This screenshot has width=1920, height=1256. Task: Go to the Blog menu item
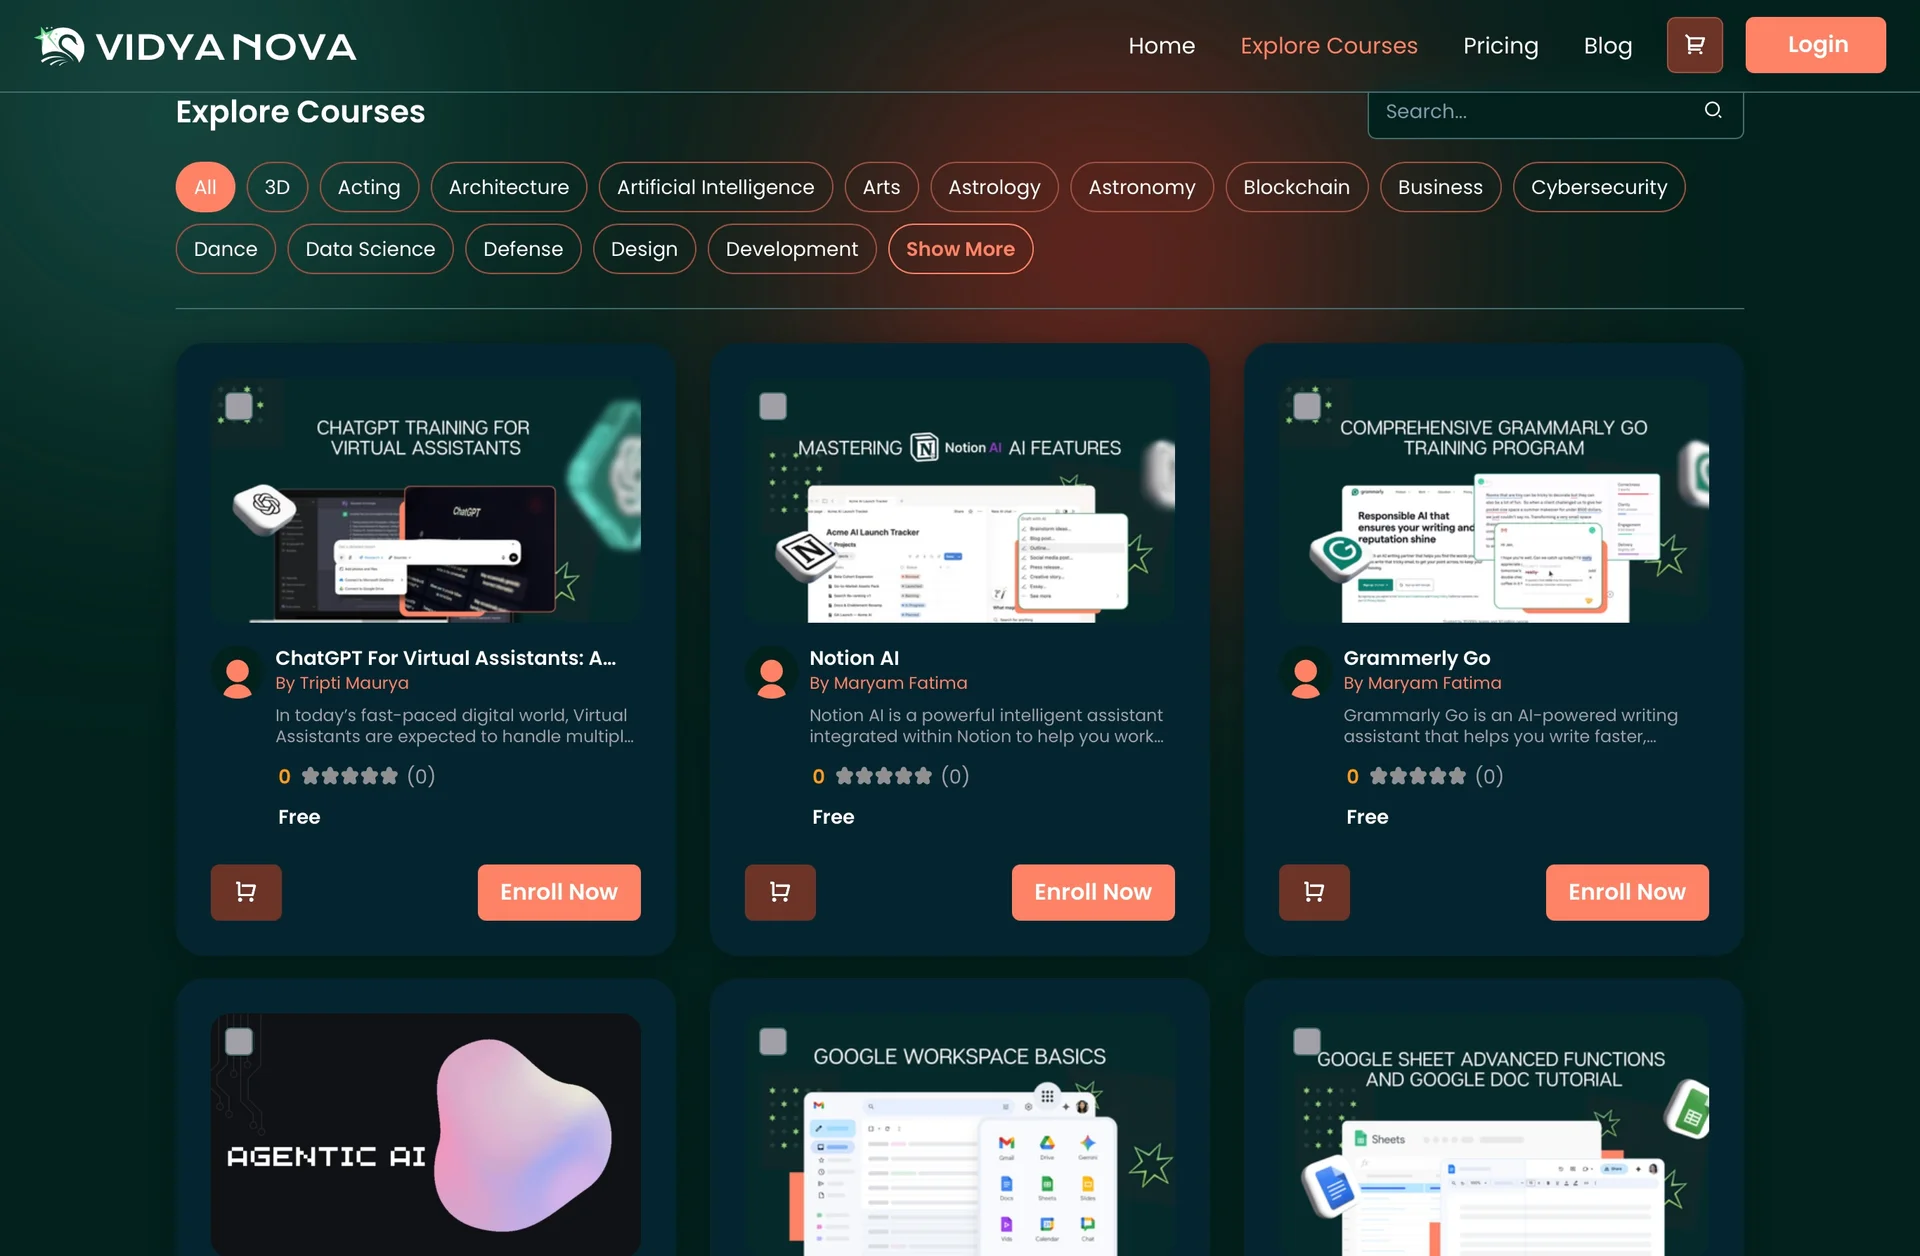(x=1607, y=46)
